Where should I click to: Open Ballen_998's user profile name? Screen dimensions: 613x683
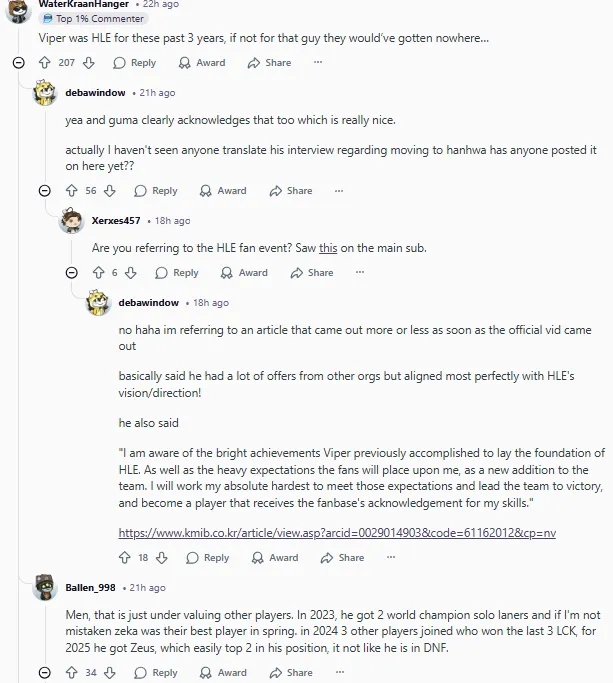pos(92,588)
